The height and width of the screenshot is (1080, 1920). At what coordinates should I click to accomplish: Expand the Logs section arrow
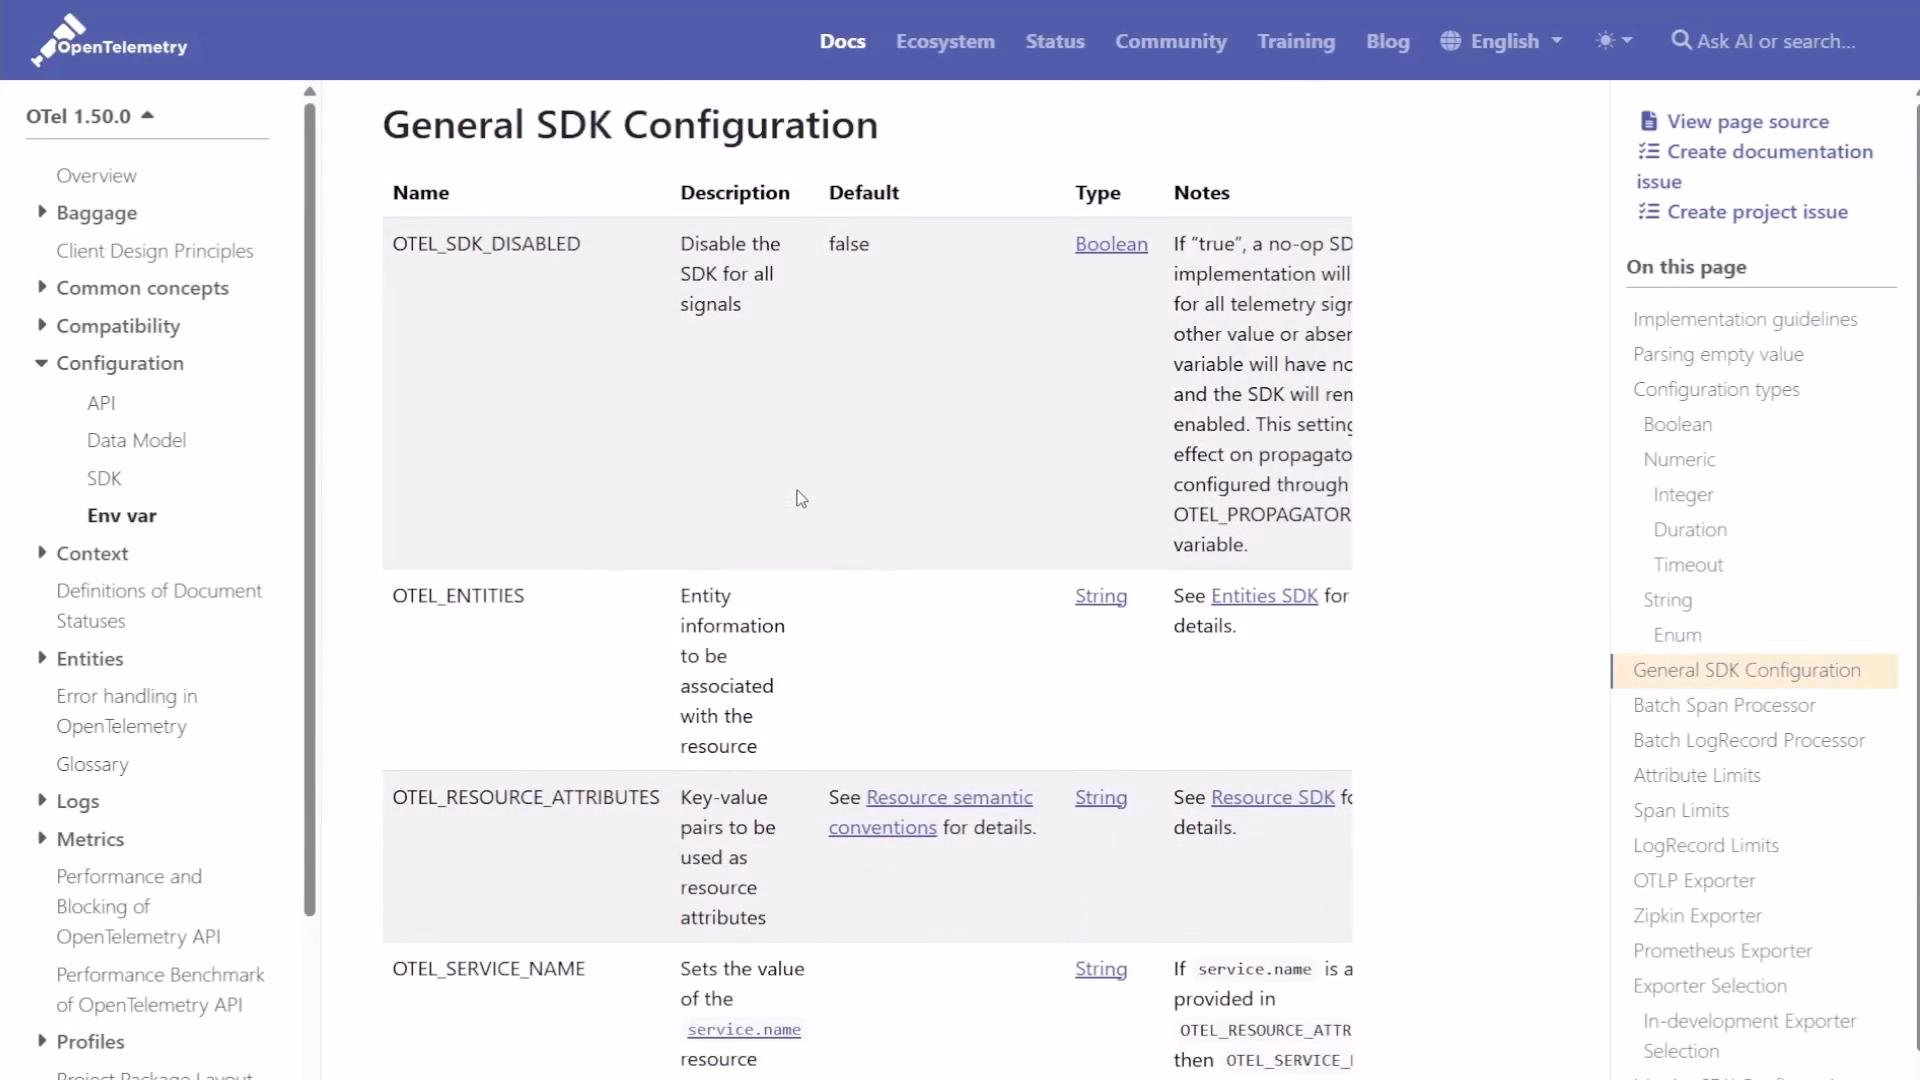[x=41, y=799]
